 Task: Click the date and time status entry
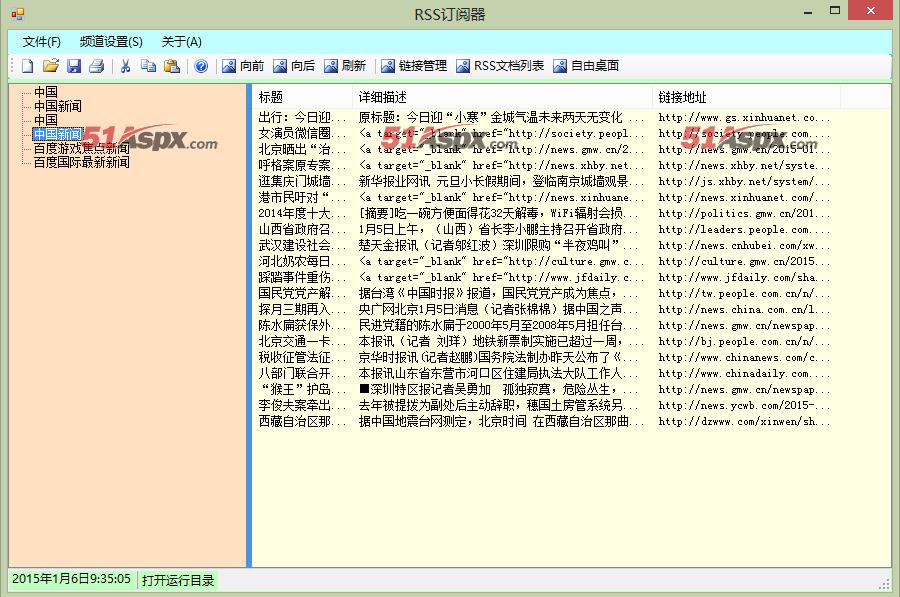(x=72, y=579)
